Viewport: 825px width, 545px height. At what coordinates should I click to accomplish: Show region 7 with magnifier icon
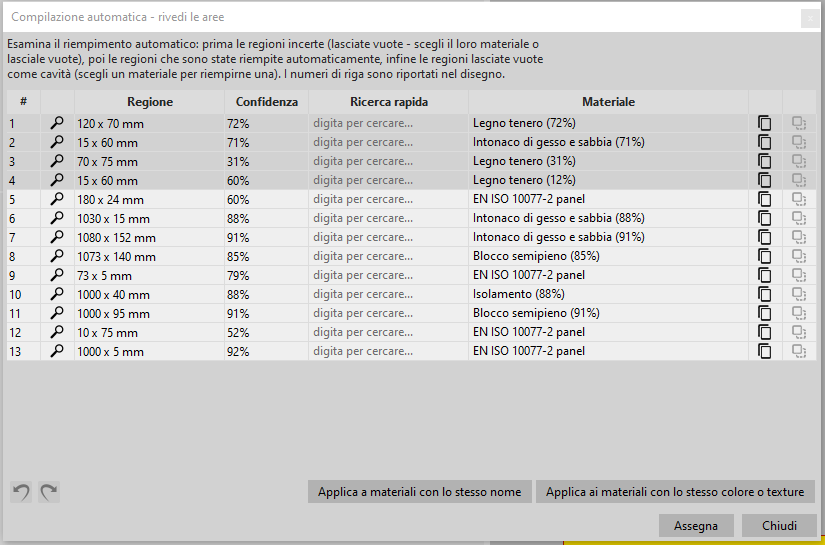tap(57, 237)
